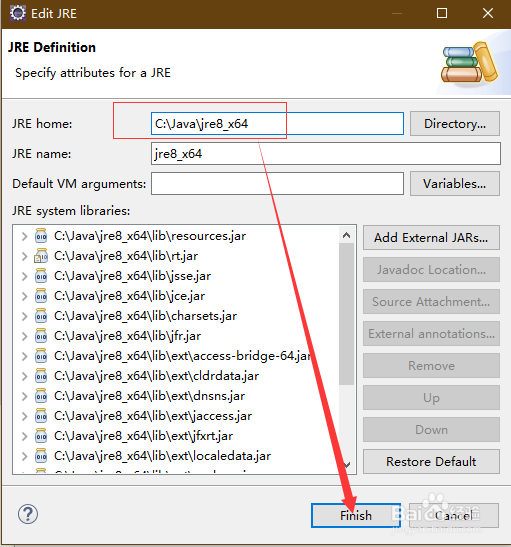Confirm with the Finish button
Screen dimensions: 511x547
(x=356, y=515)
